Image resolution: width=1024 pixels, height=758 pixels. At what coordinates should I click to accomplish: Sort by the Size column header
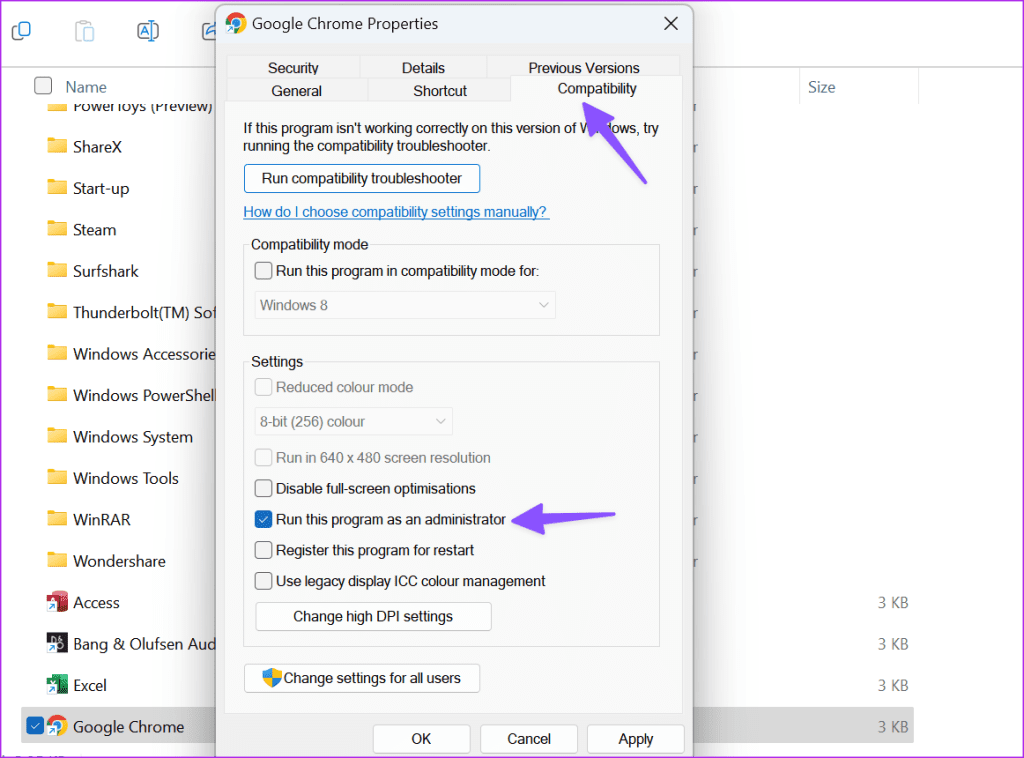click(x=822, y=87)
